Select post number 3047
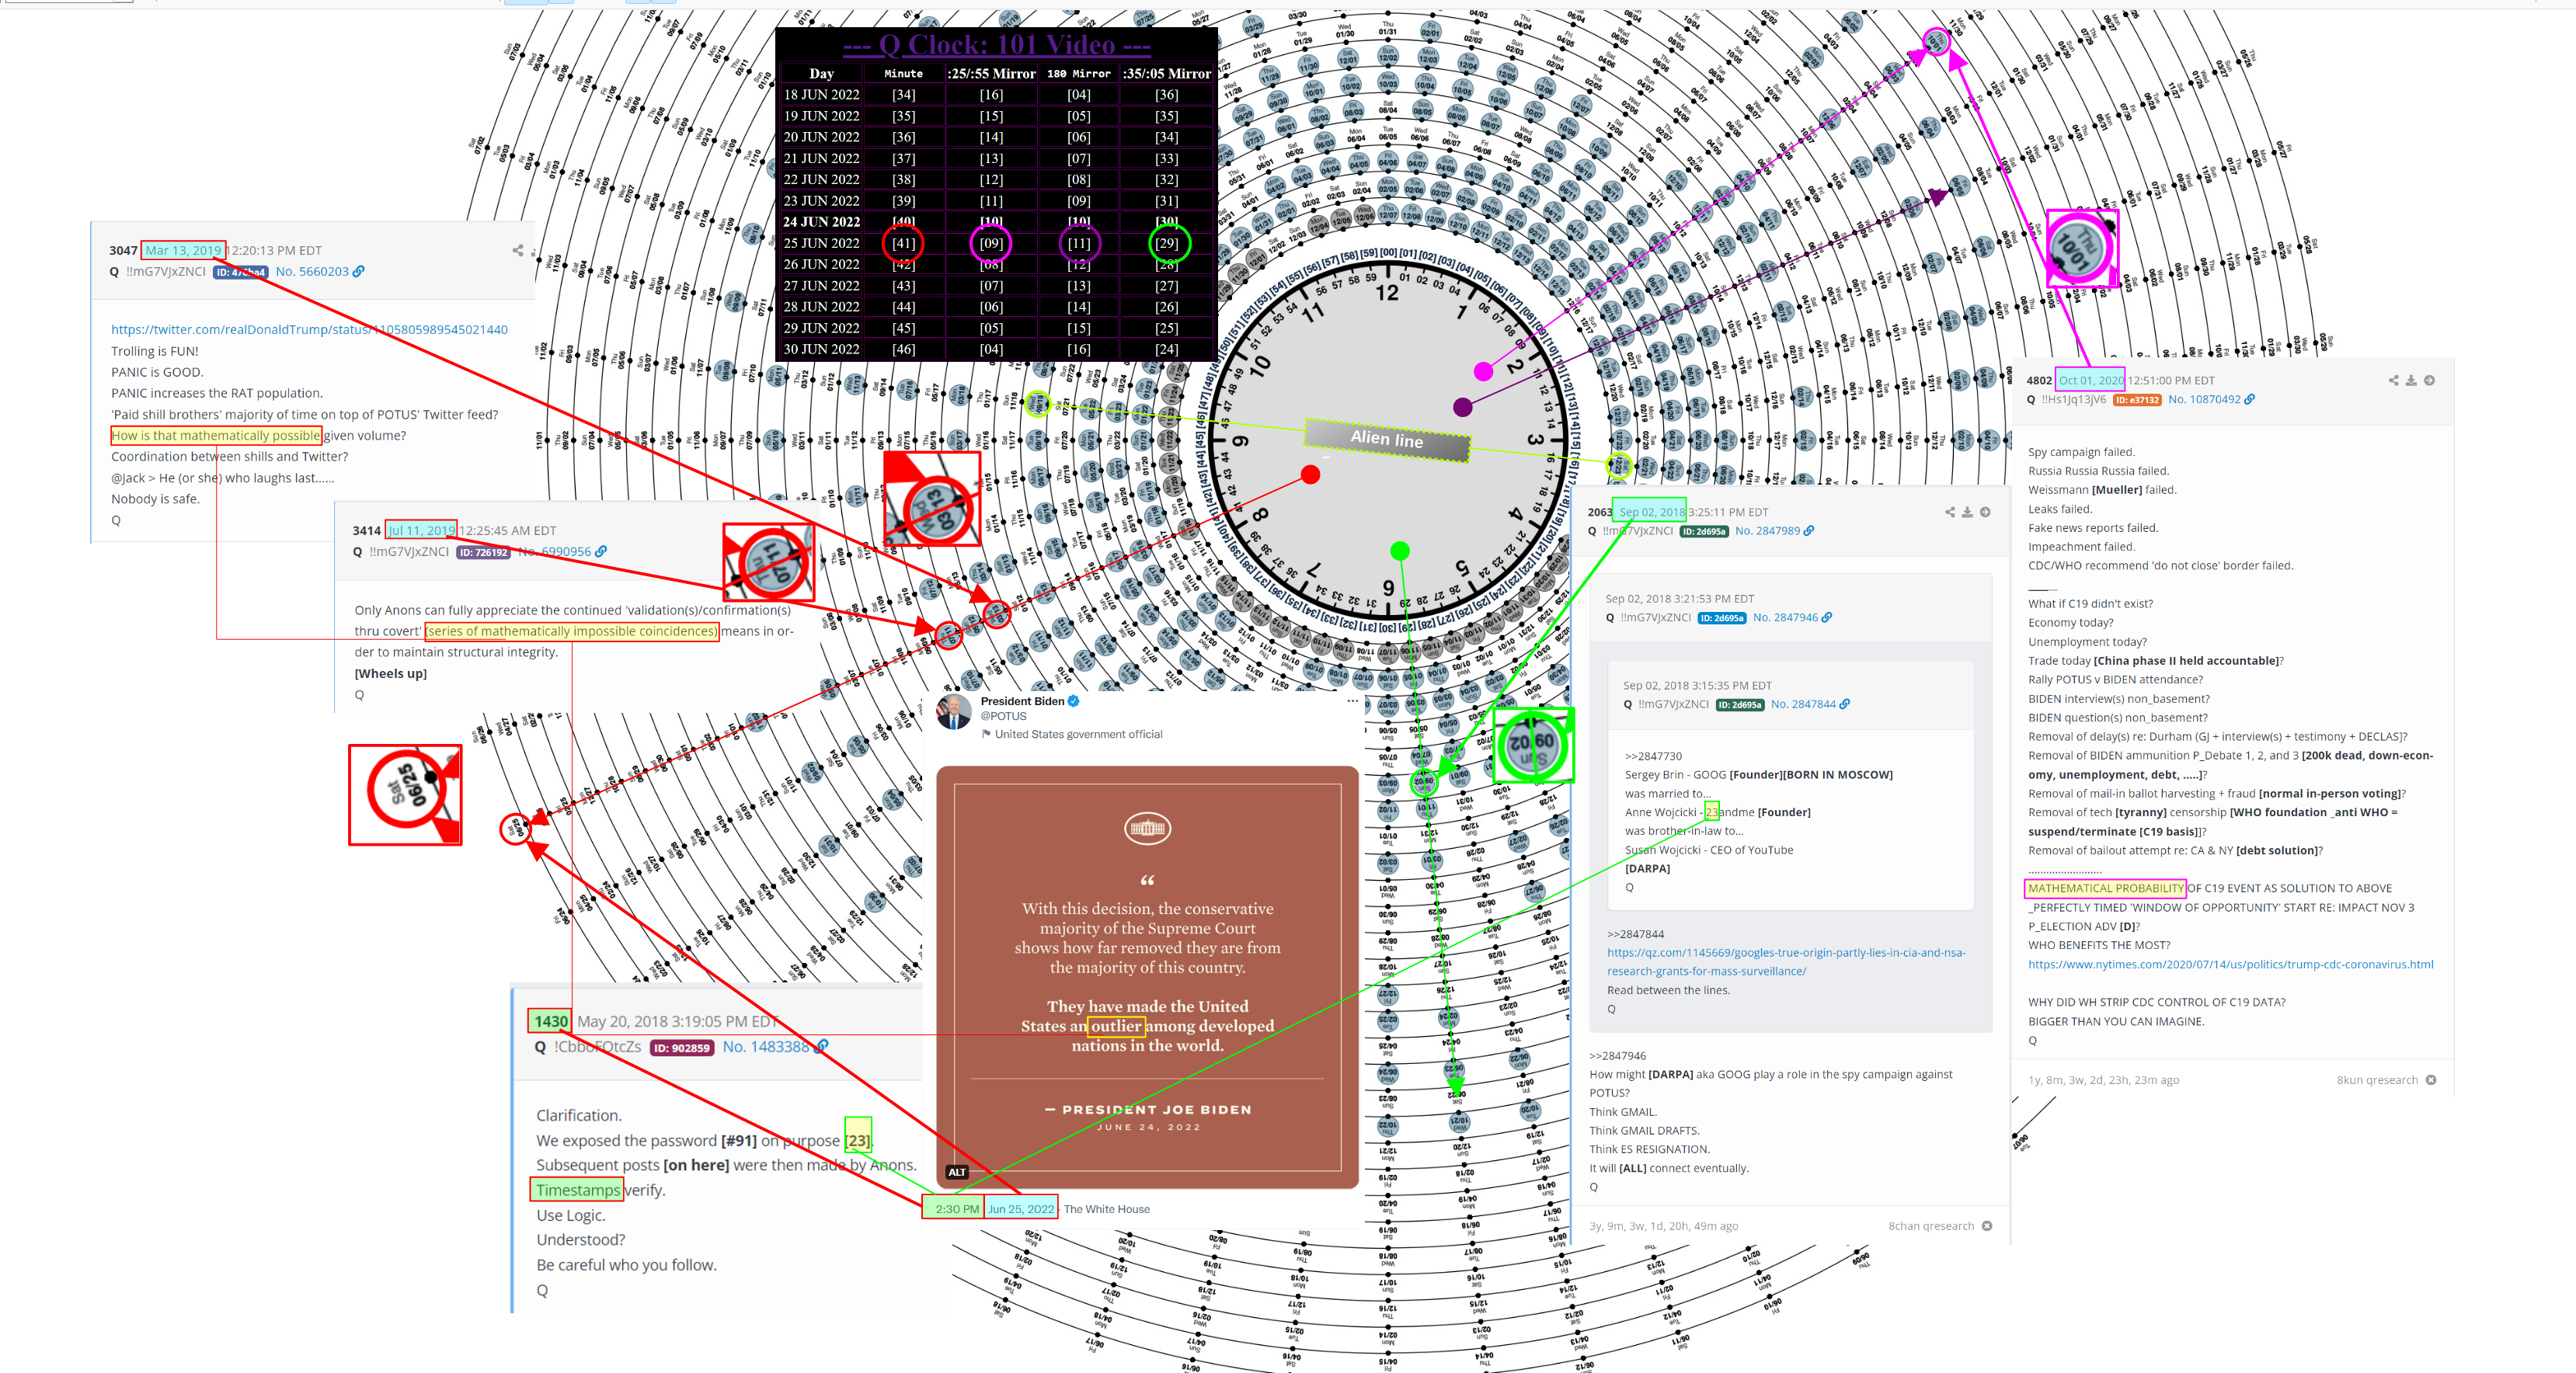 123,251
